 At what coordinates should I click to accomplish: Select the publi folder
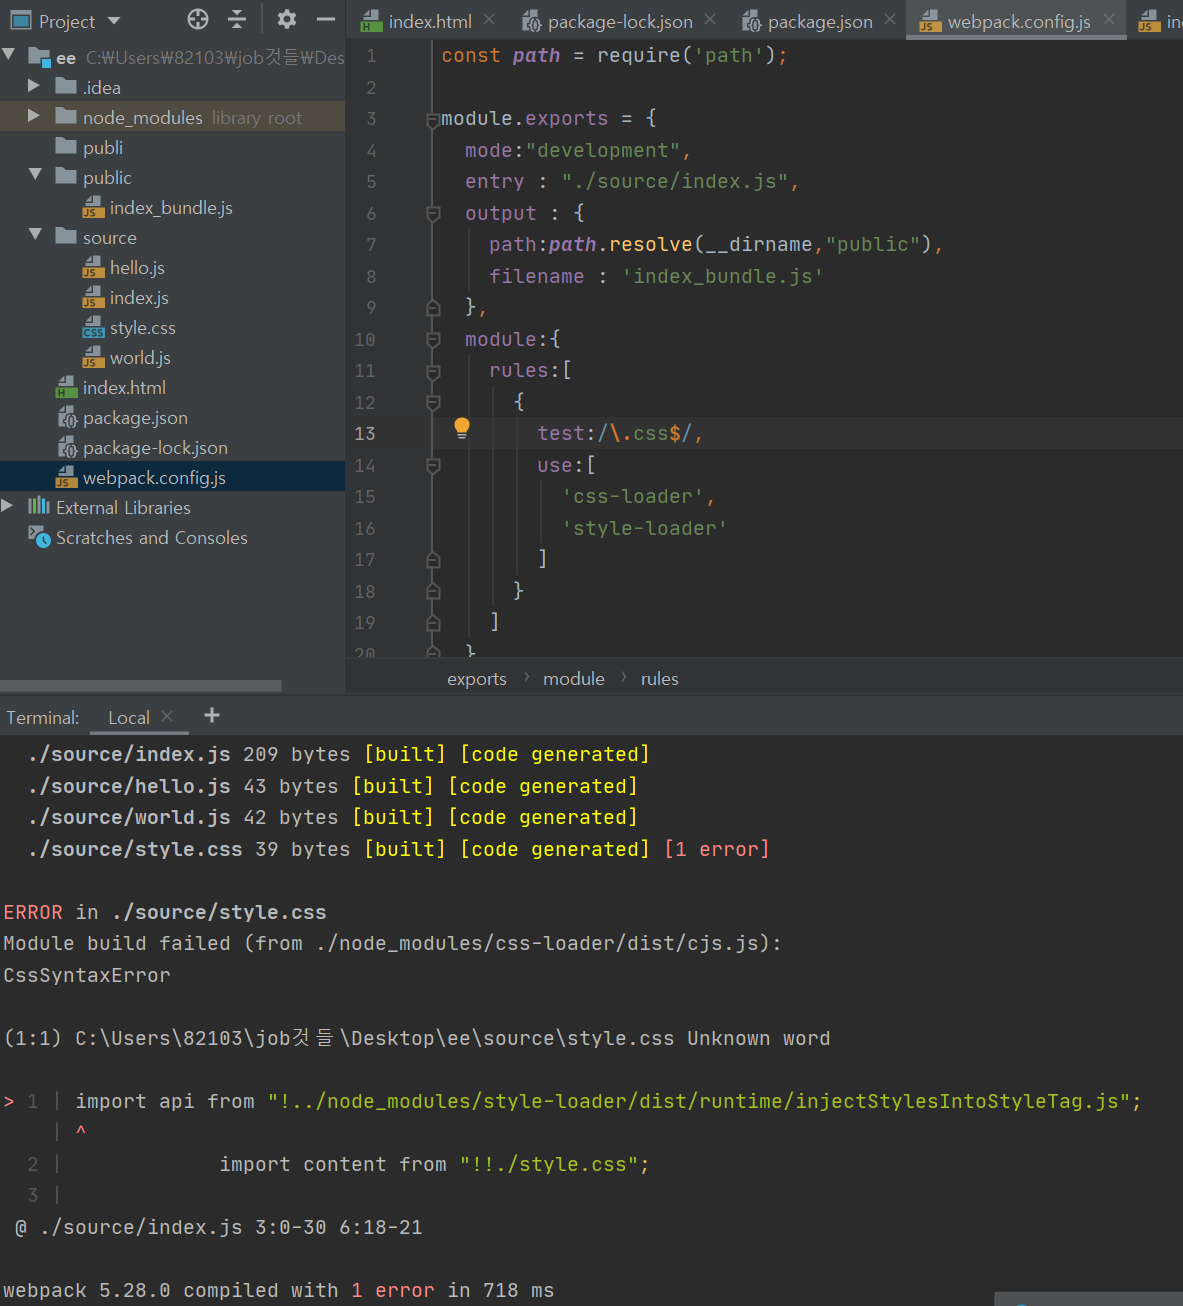coord(102,148)
